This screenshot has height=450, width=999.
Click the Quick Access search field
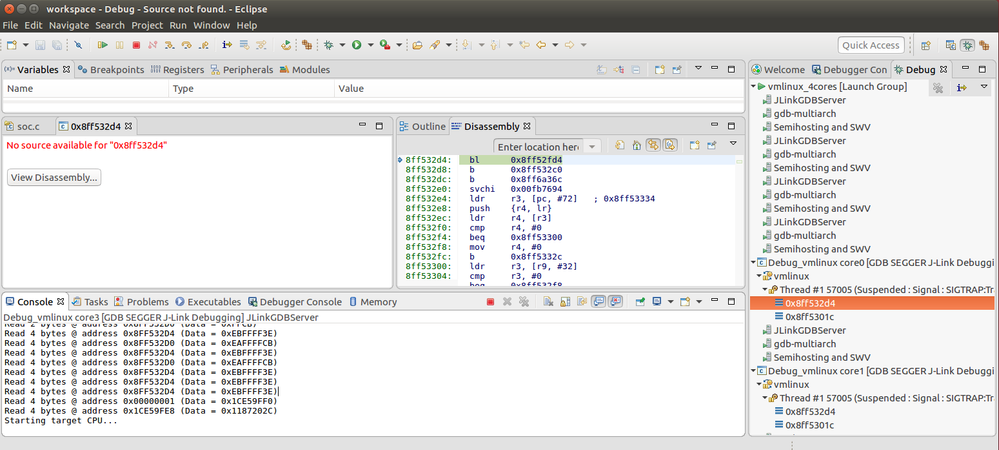[x=871, y=45]
